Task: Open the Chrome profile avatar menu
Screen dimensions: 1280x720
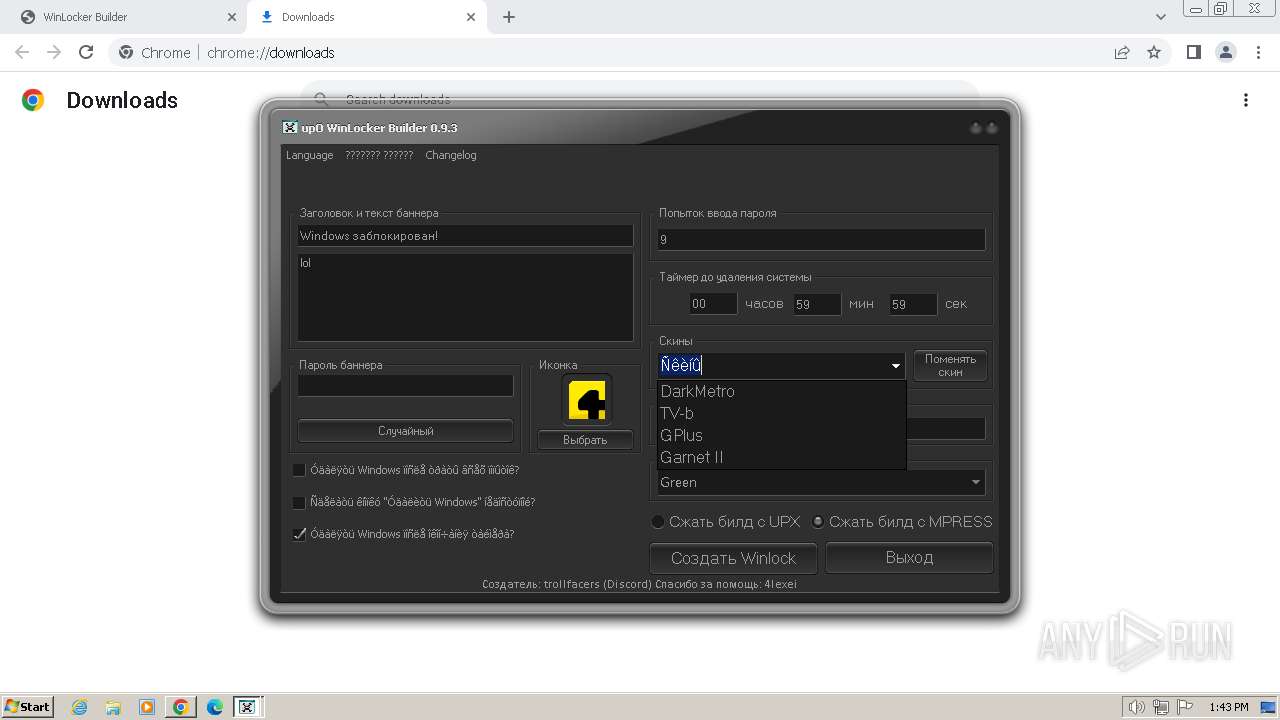Action: pyautogui.click(x=1225, y=52)
